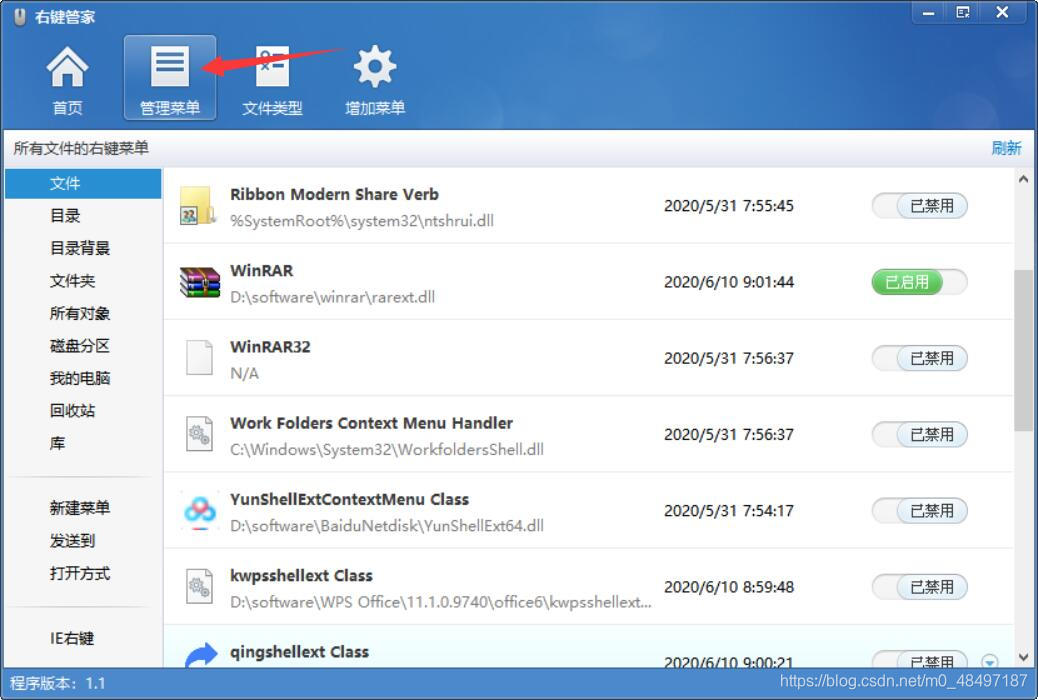The width and height of the screenshot is (1038, 700).
Task: Click the scrollbar down arrow
Action: pyautogui.click(x=1023, y=658)
